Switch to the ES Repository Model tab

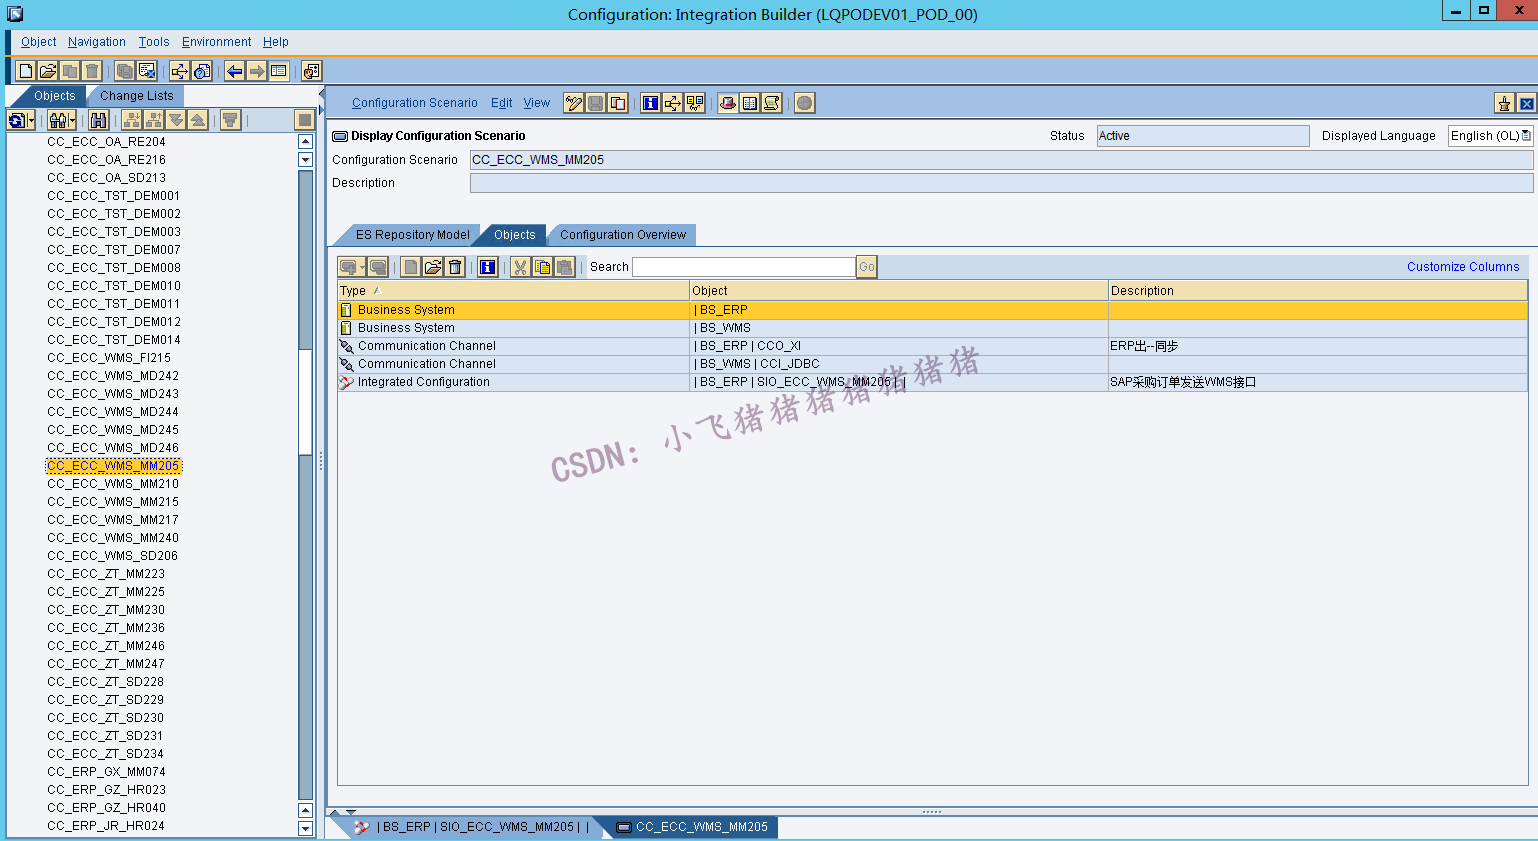412,235
